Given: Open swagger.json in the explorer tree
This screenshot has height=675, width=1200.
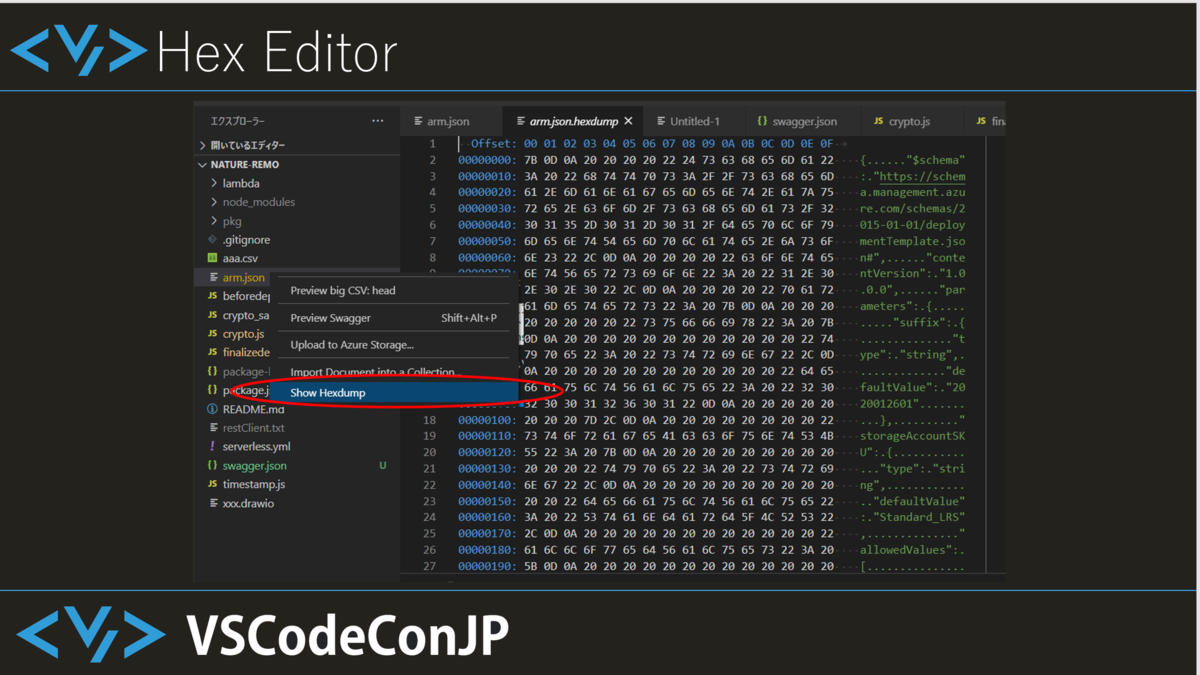Looking at the screenshot, I should pyautogui.click(x=255, y=466).
